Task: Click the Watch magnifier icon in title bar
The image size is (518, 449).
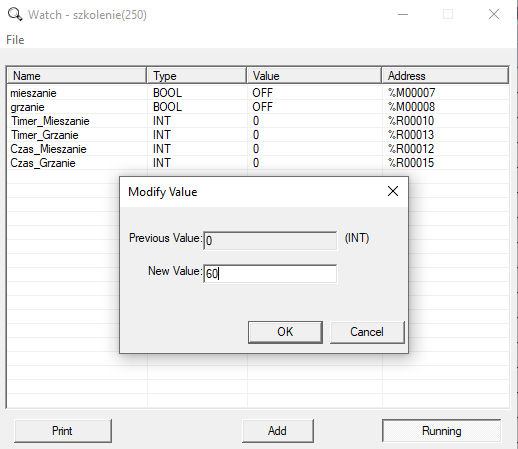Action: click(15, 15)
